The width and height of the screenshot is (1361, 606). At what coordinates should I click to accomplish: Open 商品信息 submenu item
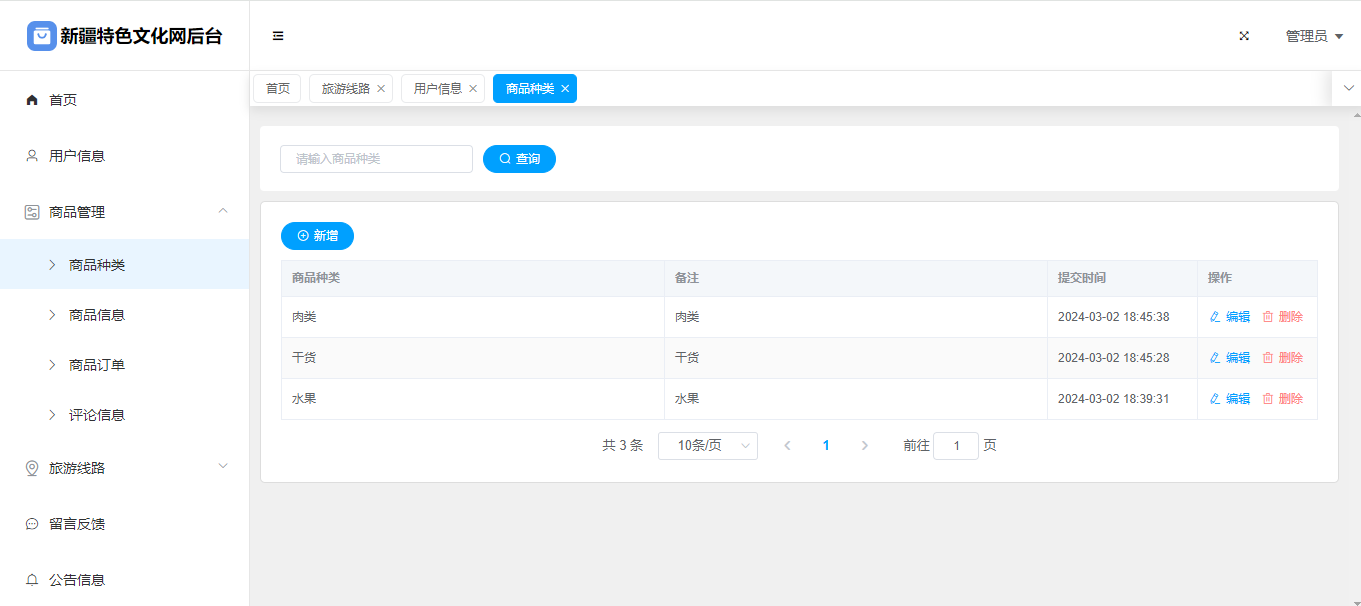[124, 315]
